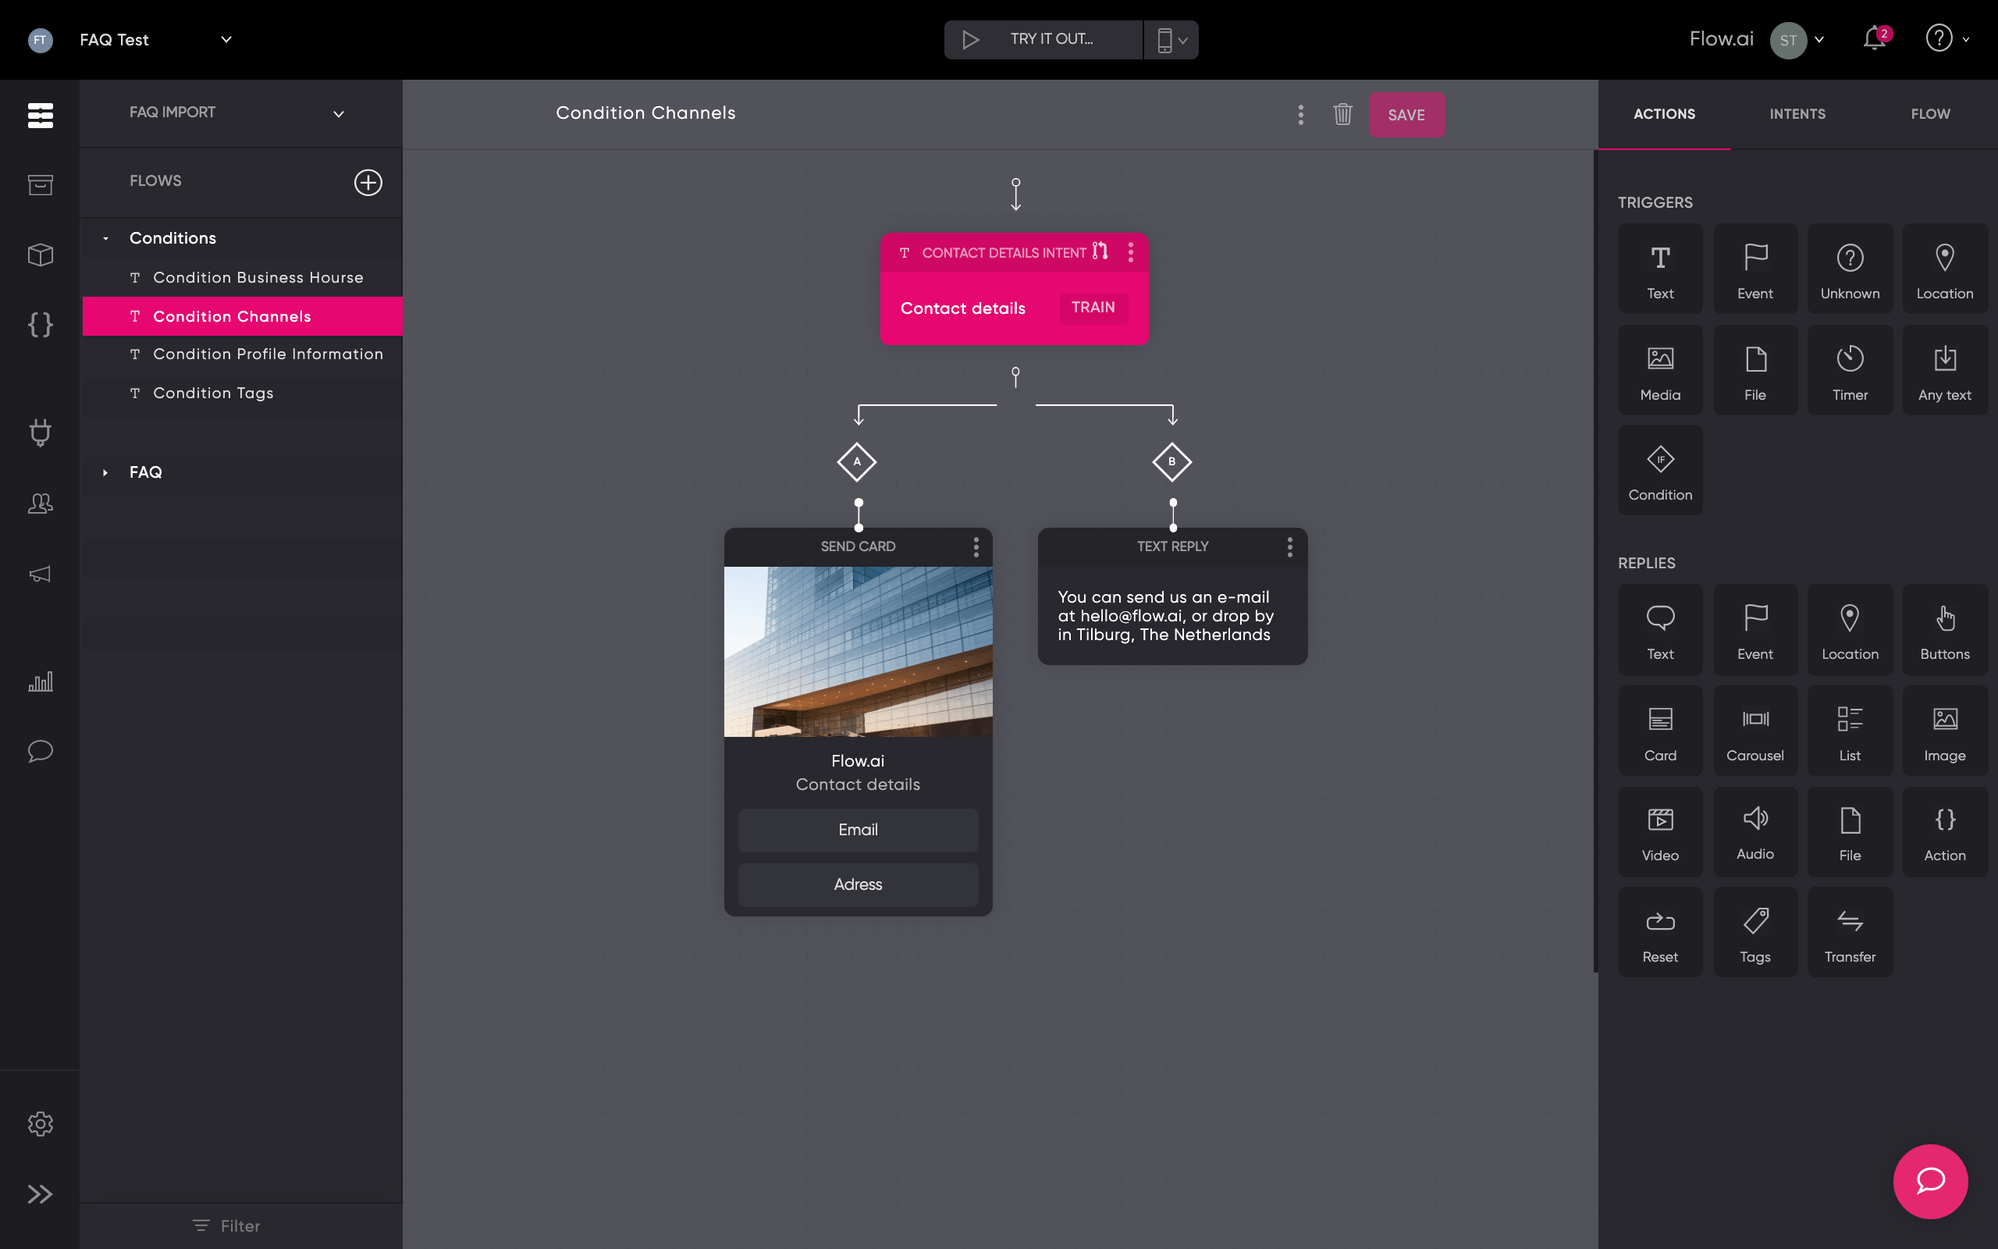Image resolution: width=1998 pixels, height=1249 pixels.
Task: Open the FAQ IMPORT dropdown
Action: [338, 113]
